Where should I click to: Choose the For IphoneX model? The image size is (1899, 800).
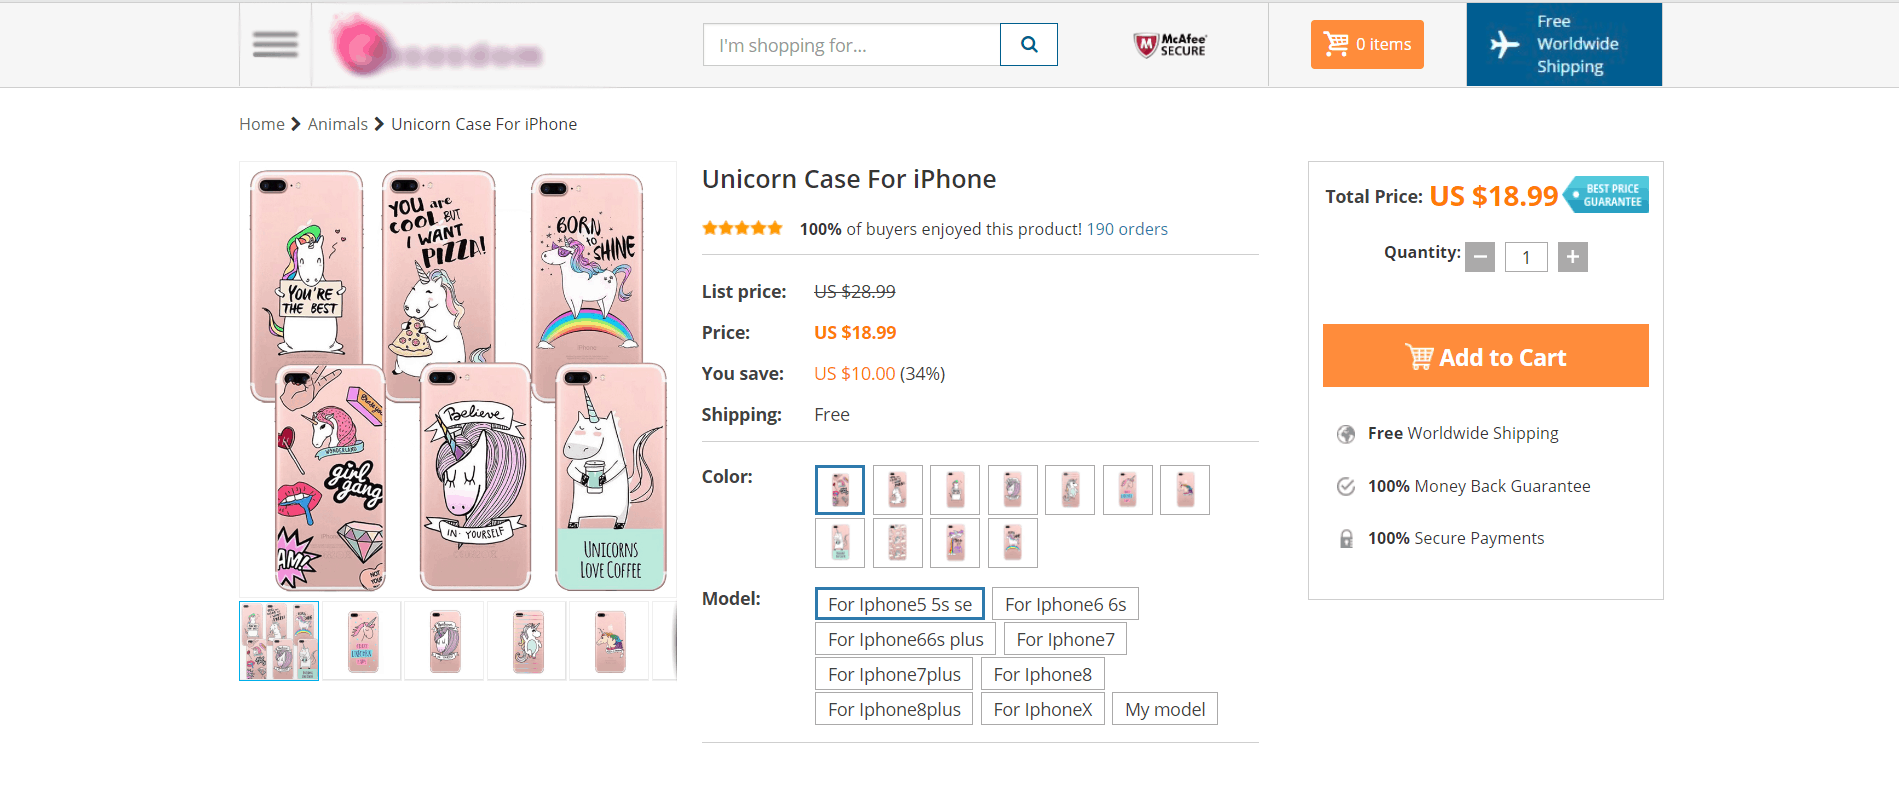[1043, 710]
